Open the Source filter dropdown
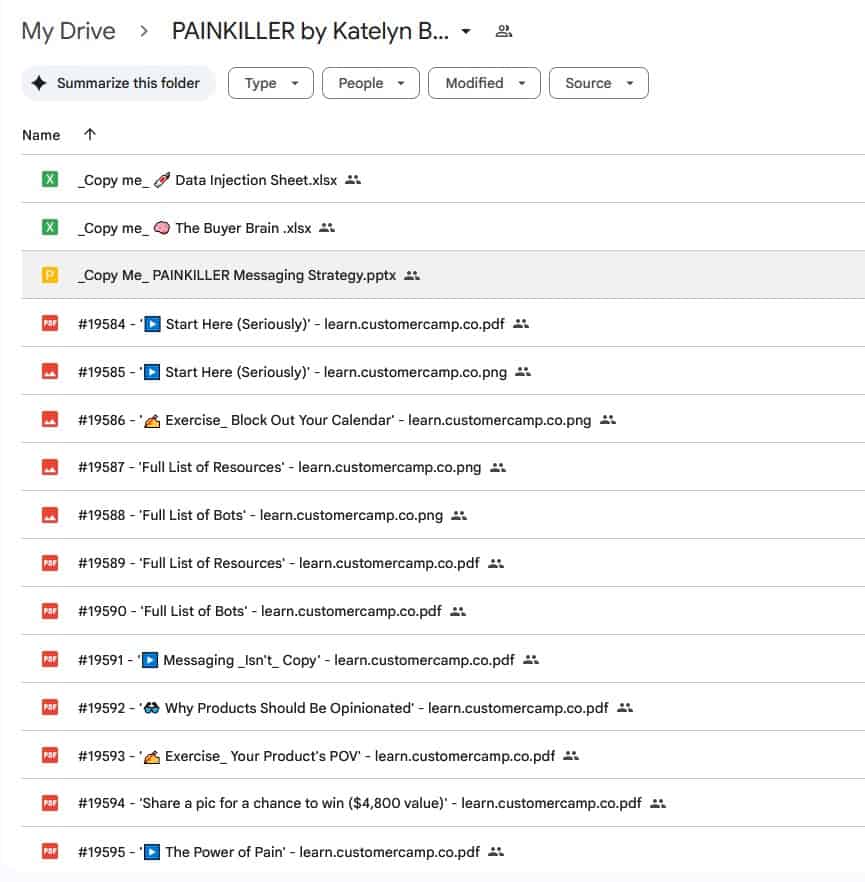The height and width of the screenshot is (882, 865). (598, 83)
